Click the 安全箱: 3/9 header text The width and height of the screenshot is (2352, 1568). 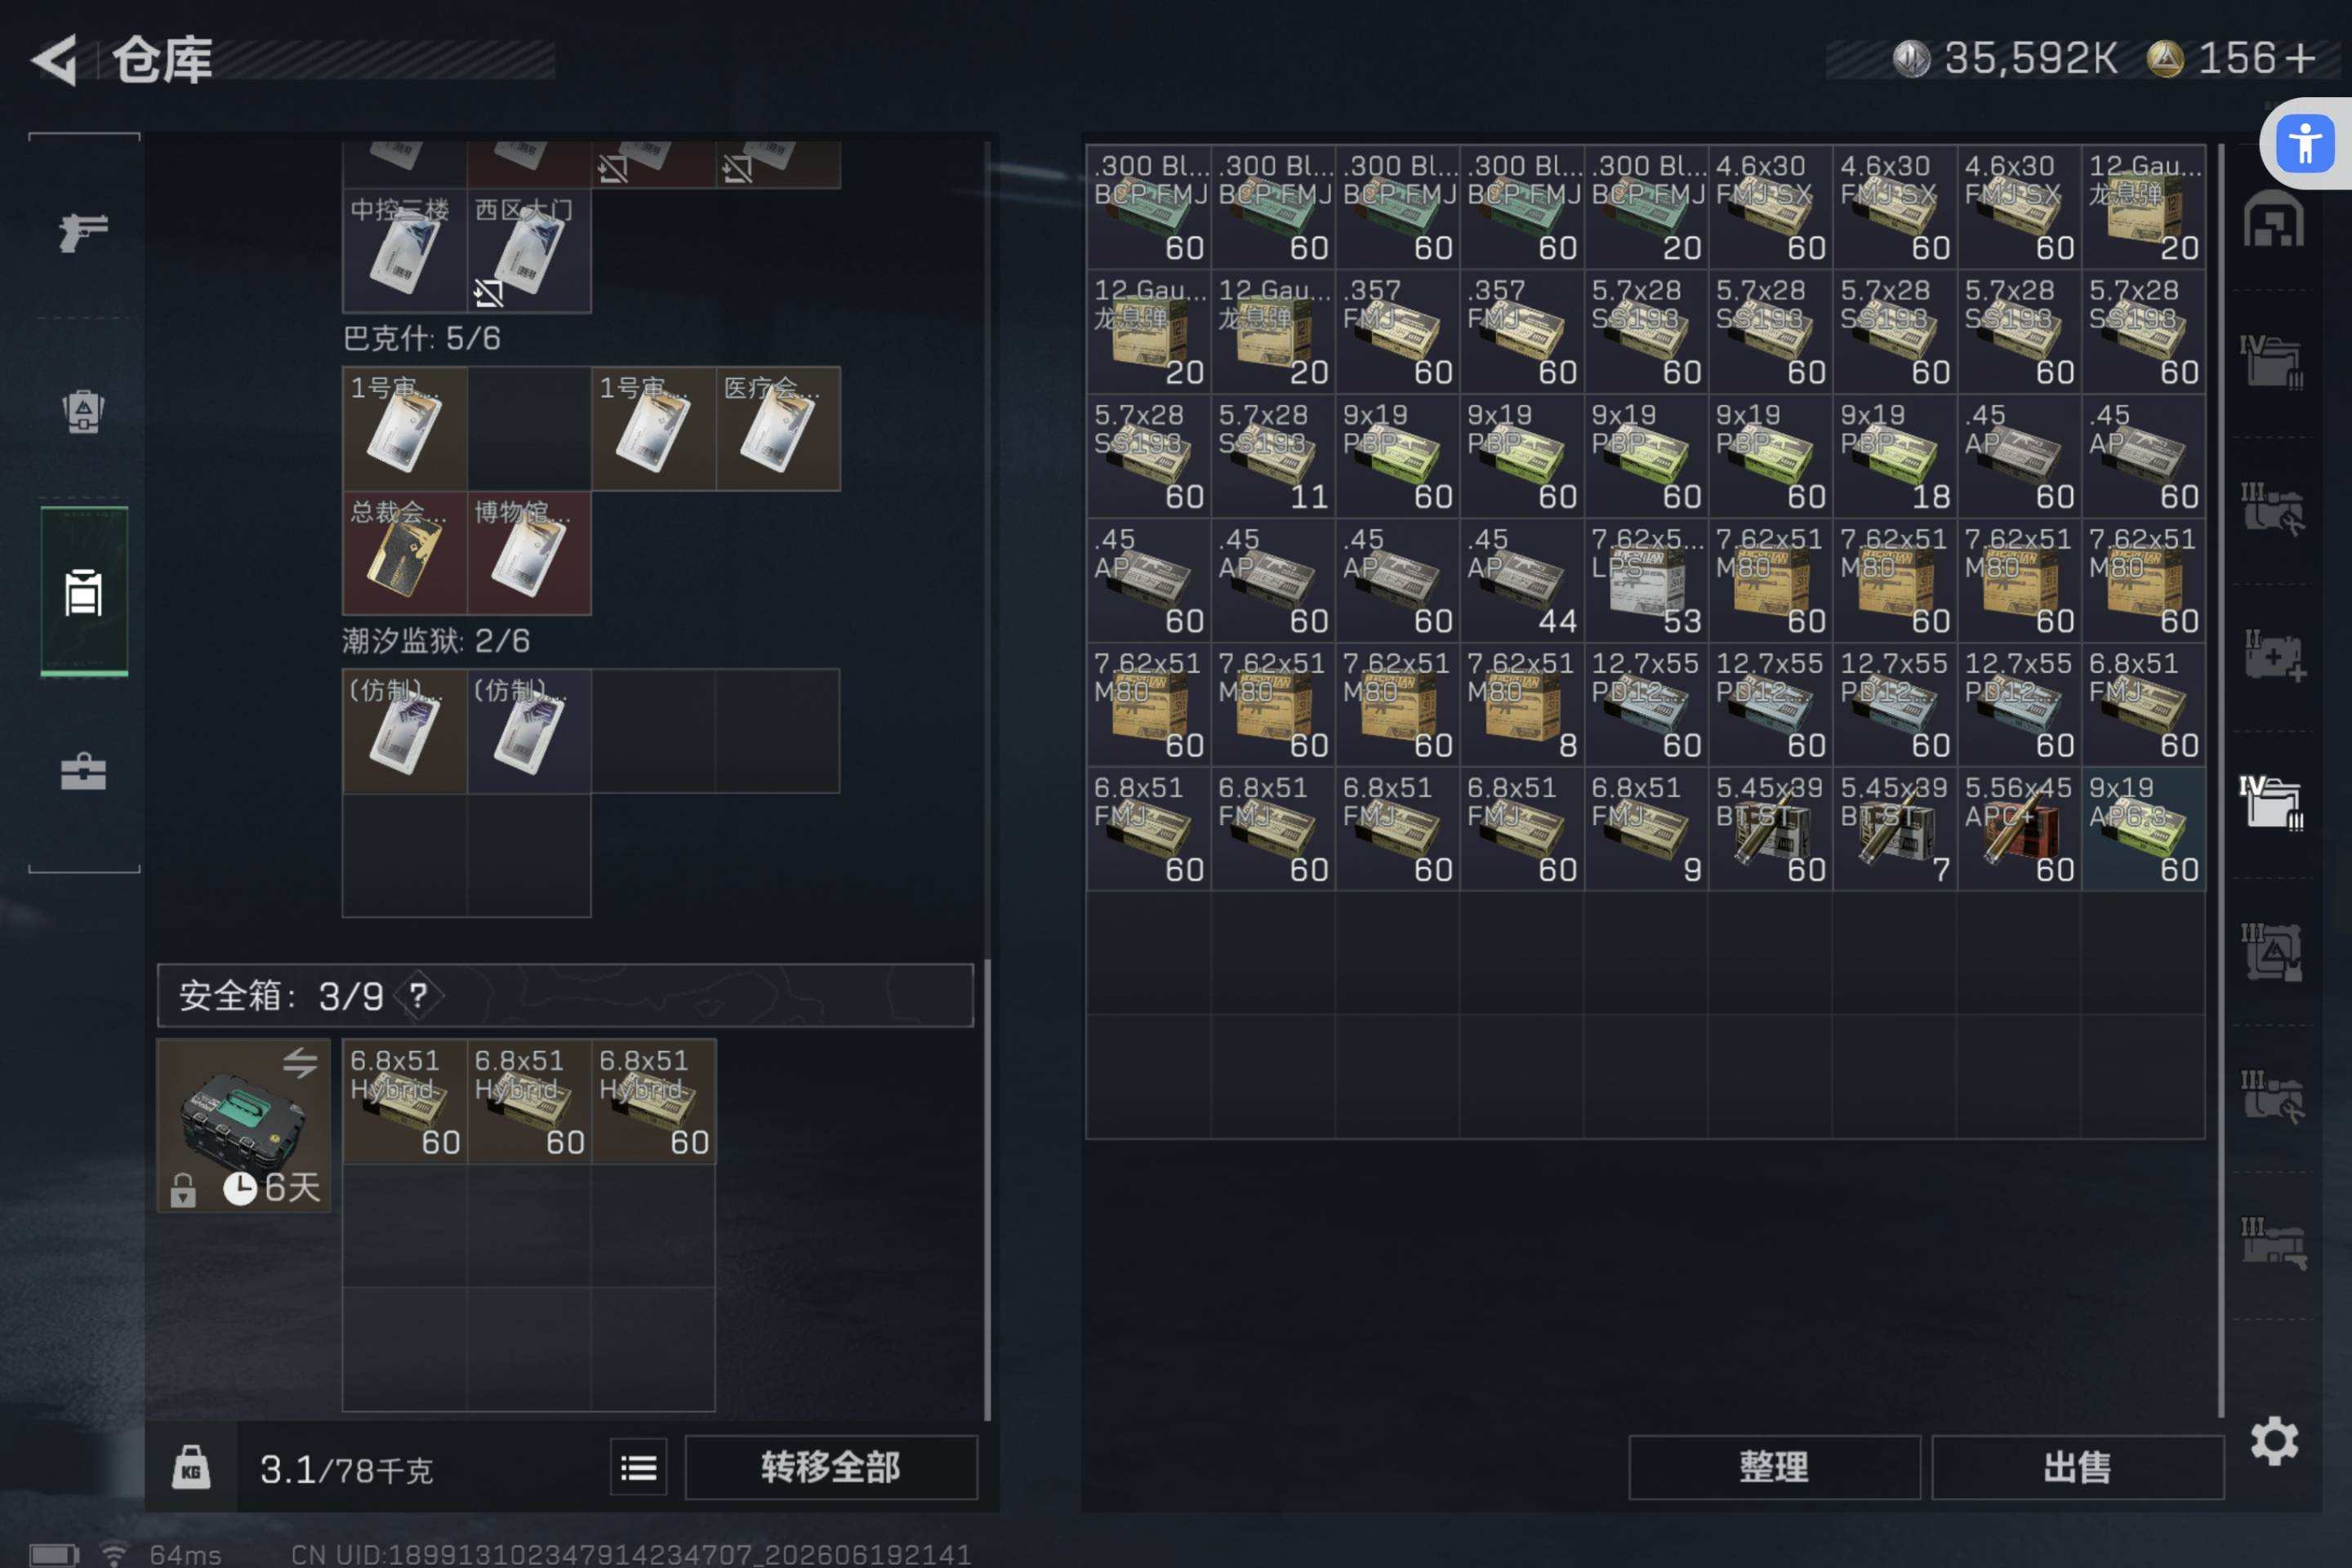(x=281, y=995)
